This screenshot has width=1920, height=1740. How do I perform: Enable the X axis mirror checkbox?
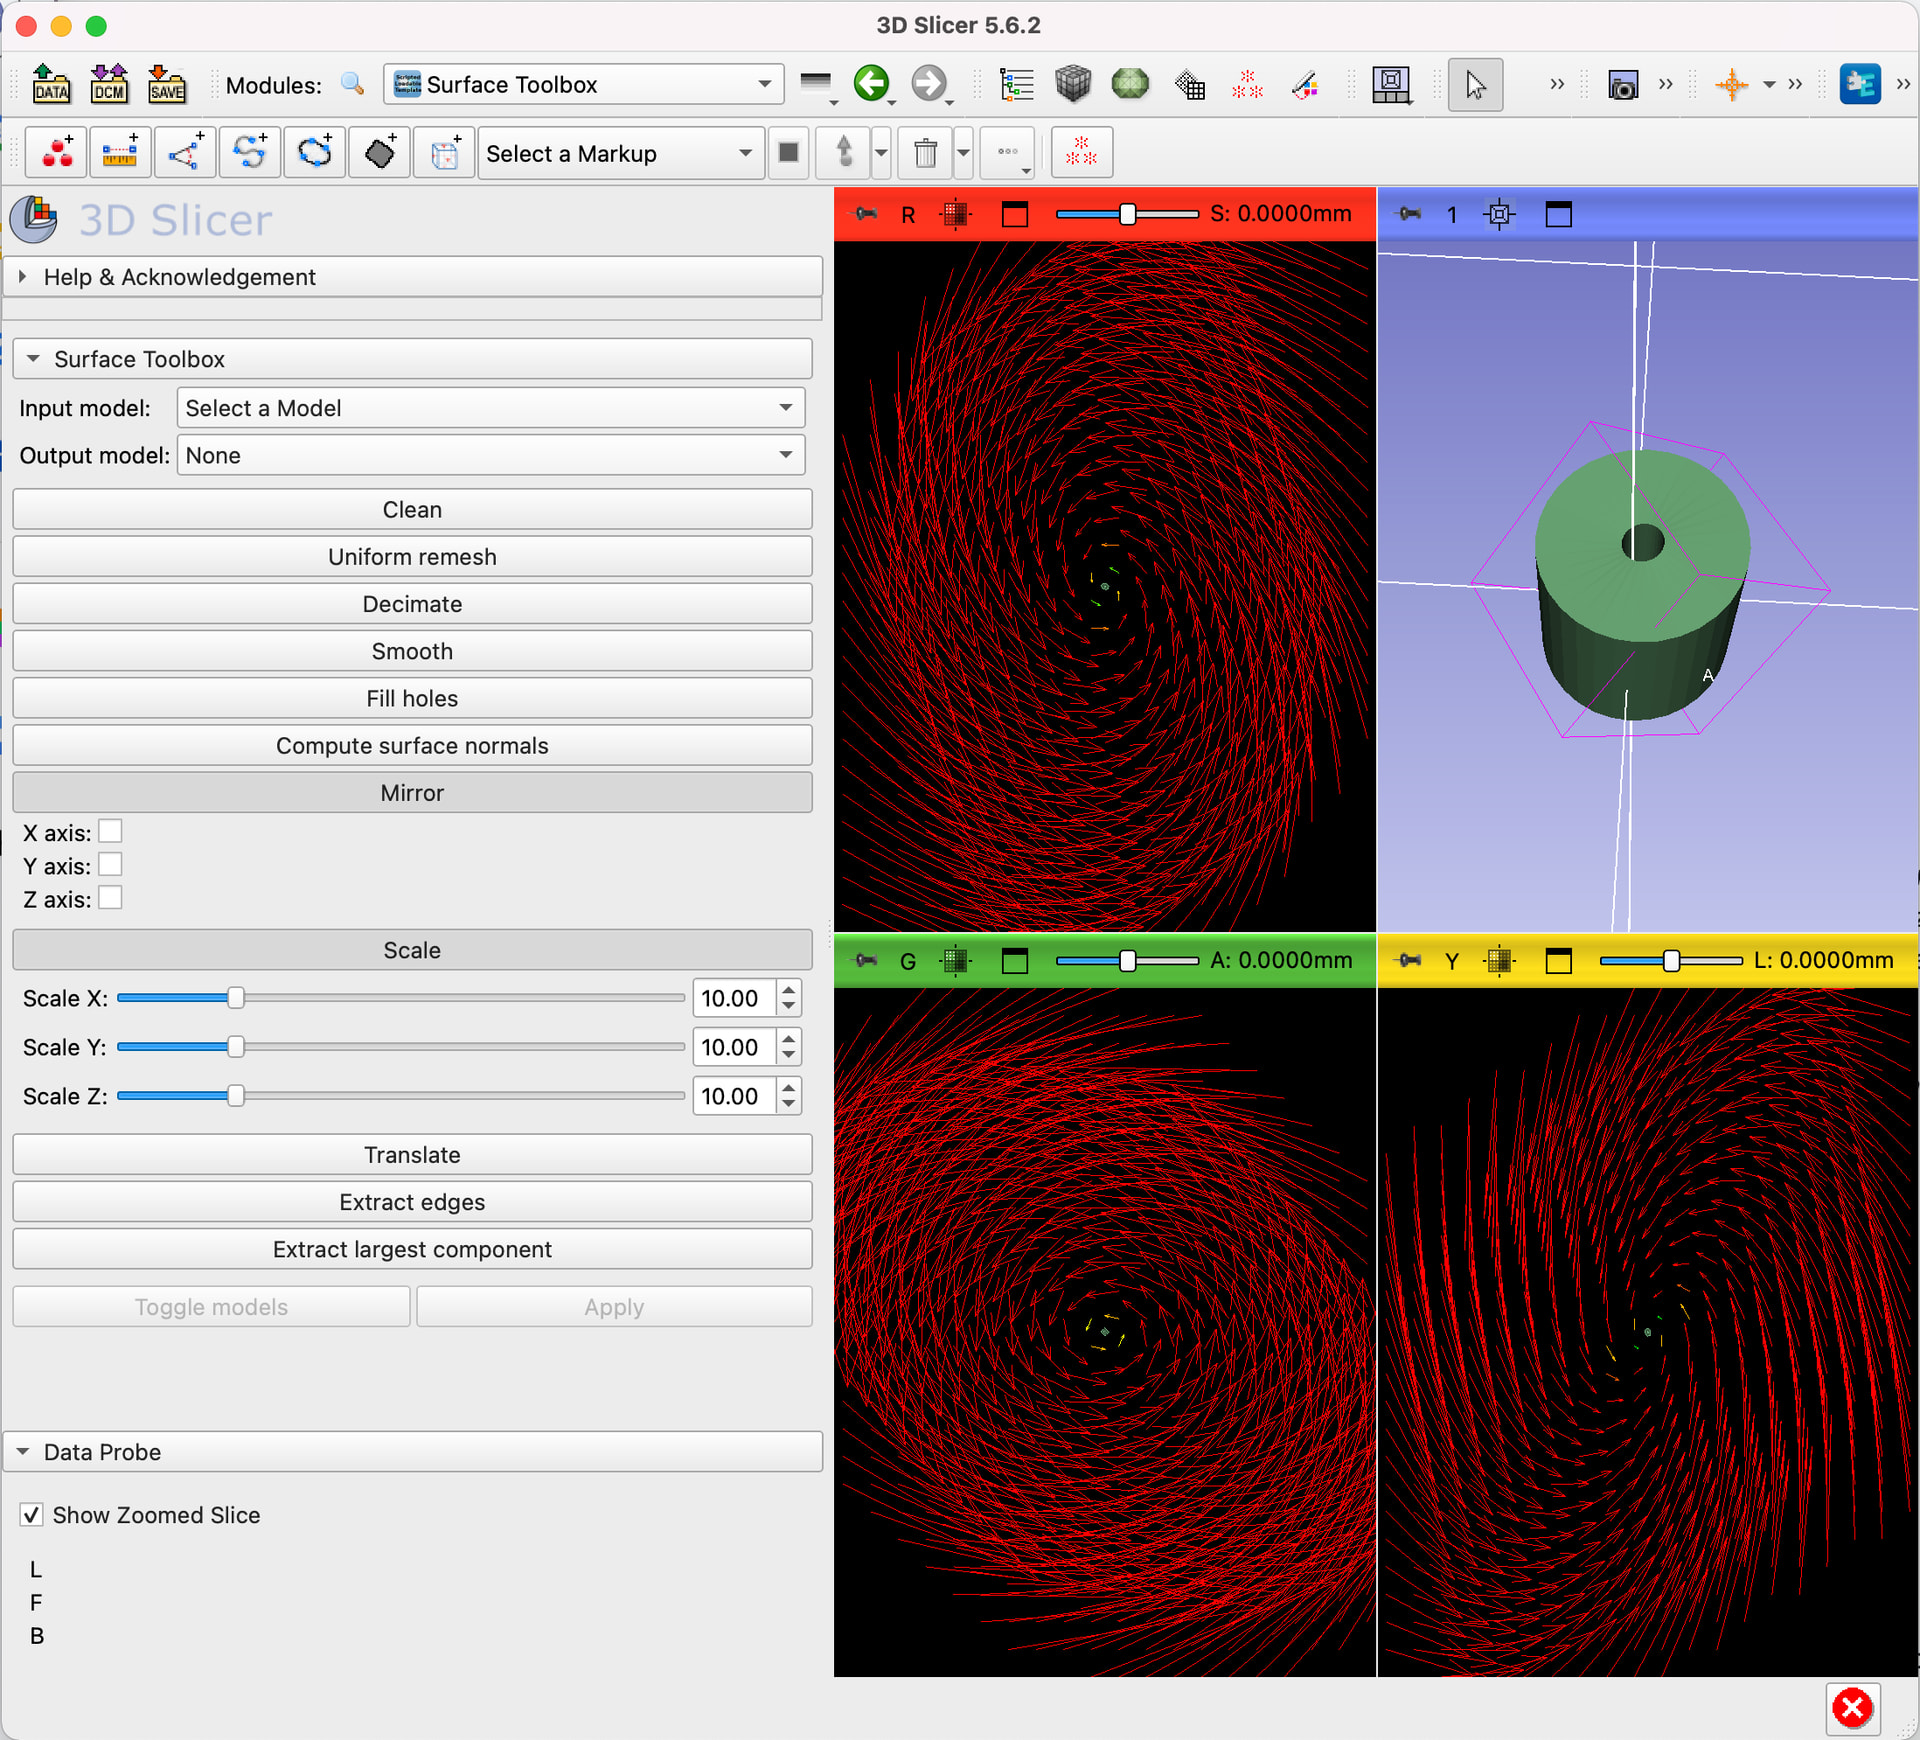(x=111, y=832)
